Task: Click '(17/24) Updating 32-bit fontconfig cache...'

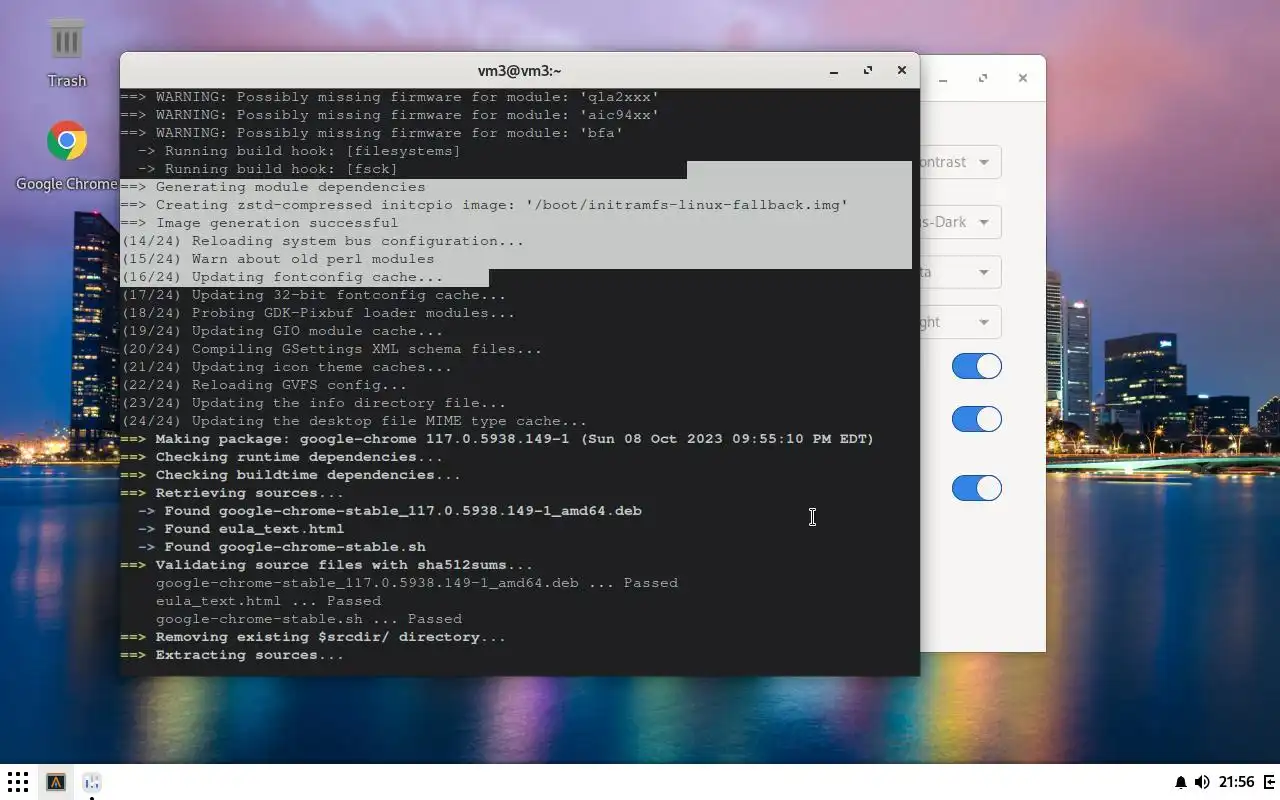Action: coord(313,295)
